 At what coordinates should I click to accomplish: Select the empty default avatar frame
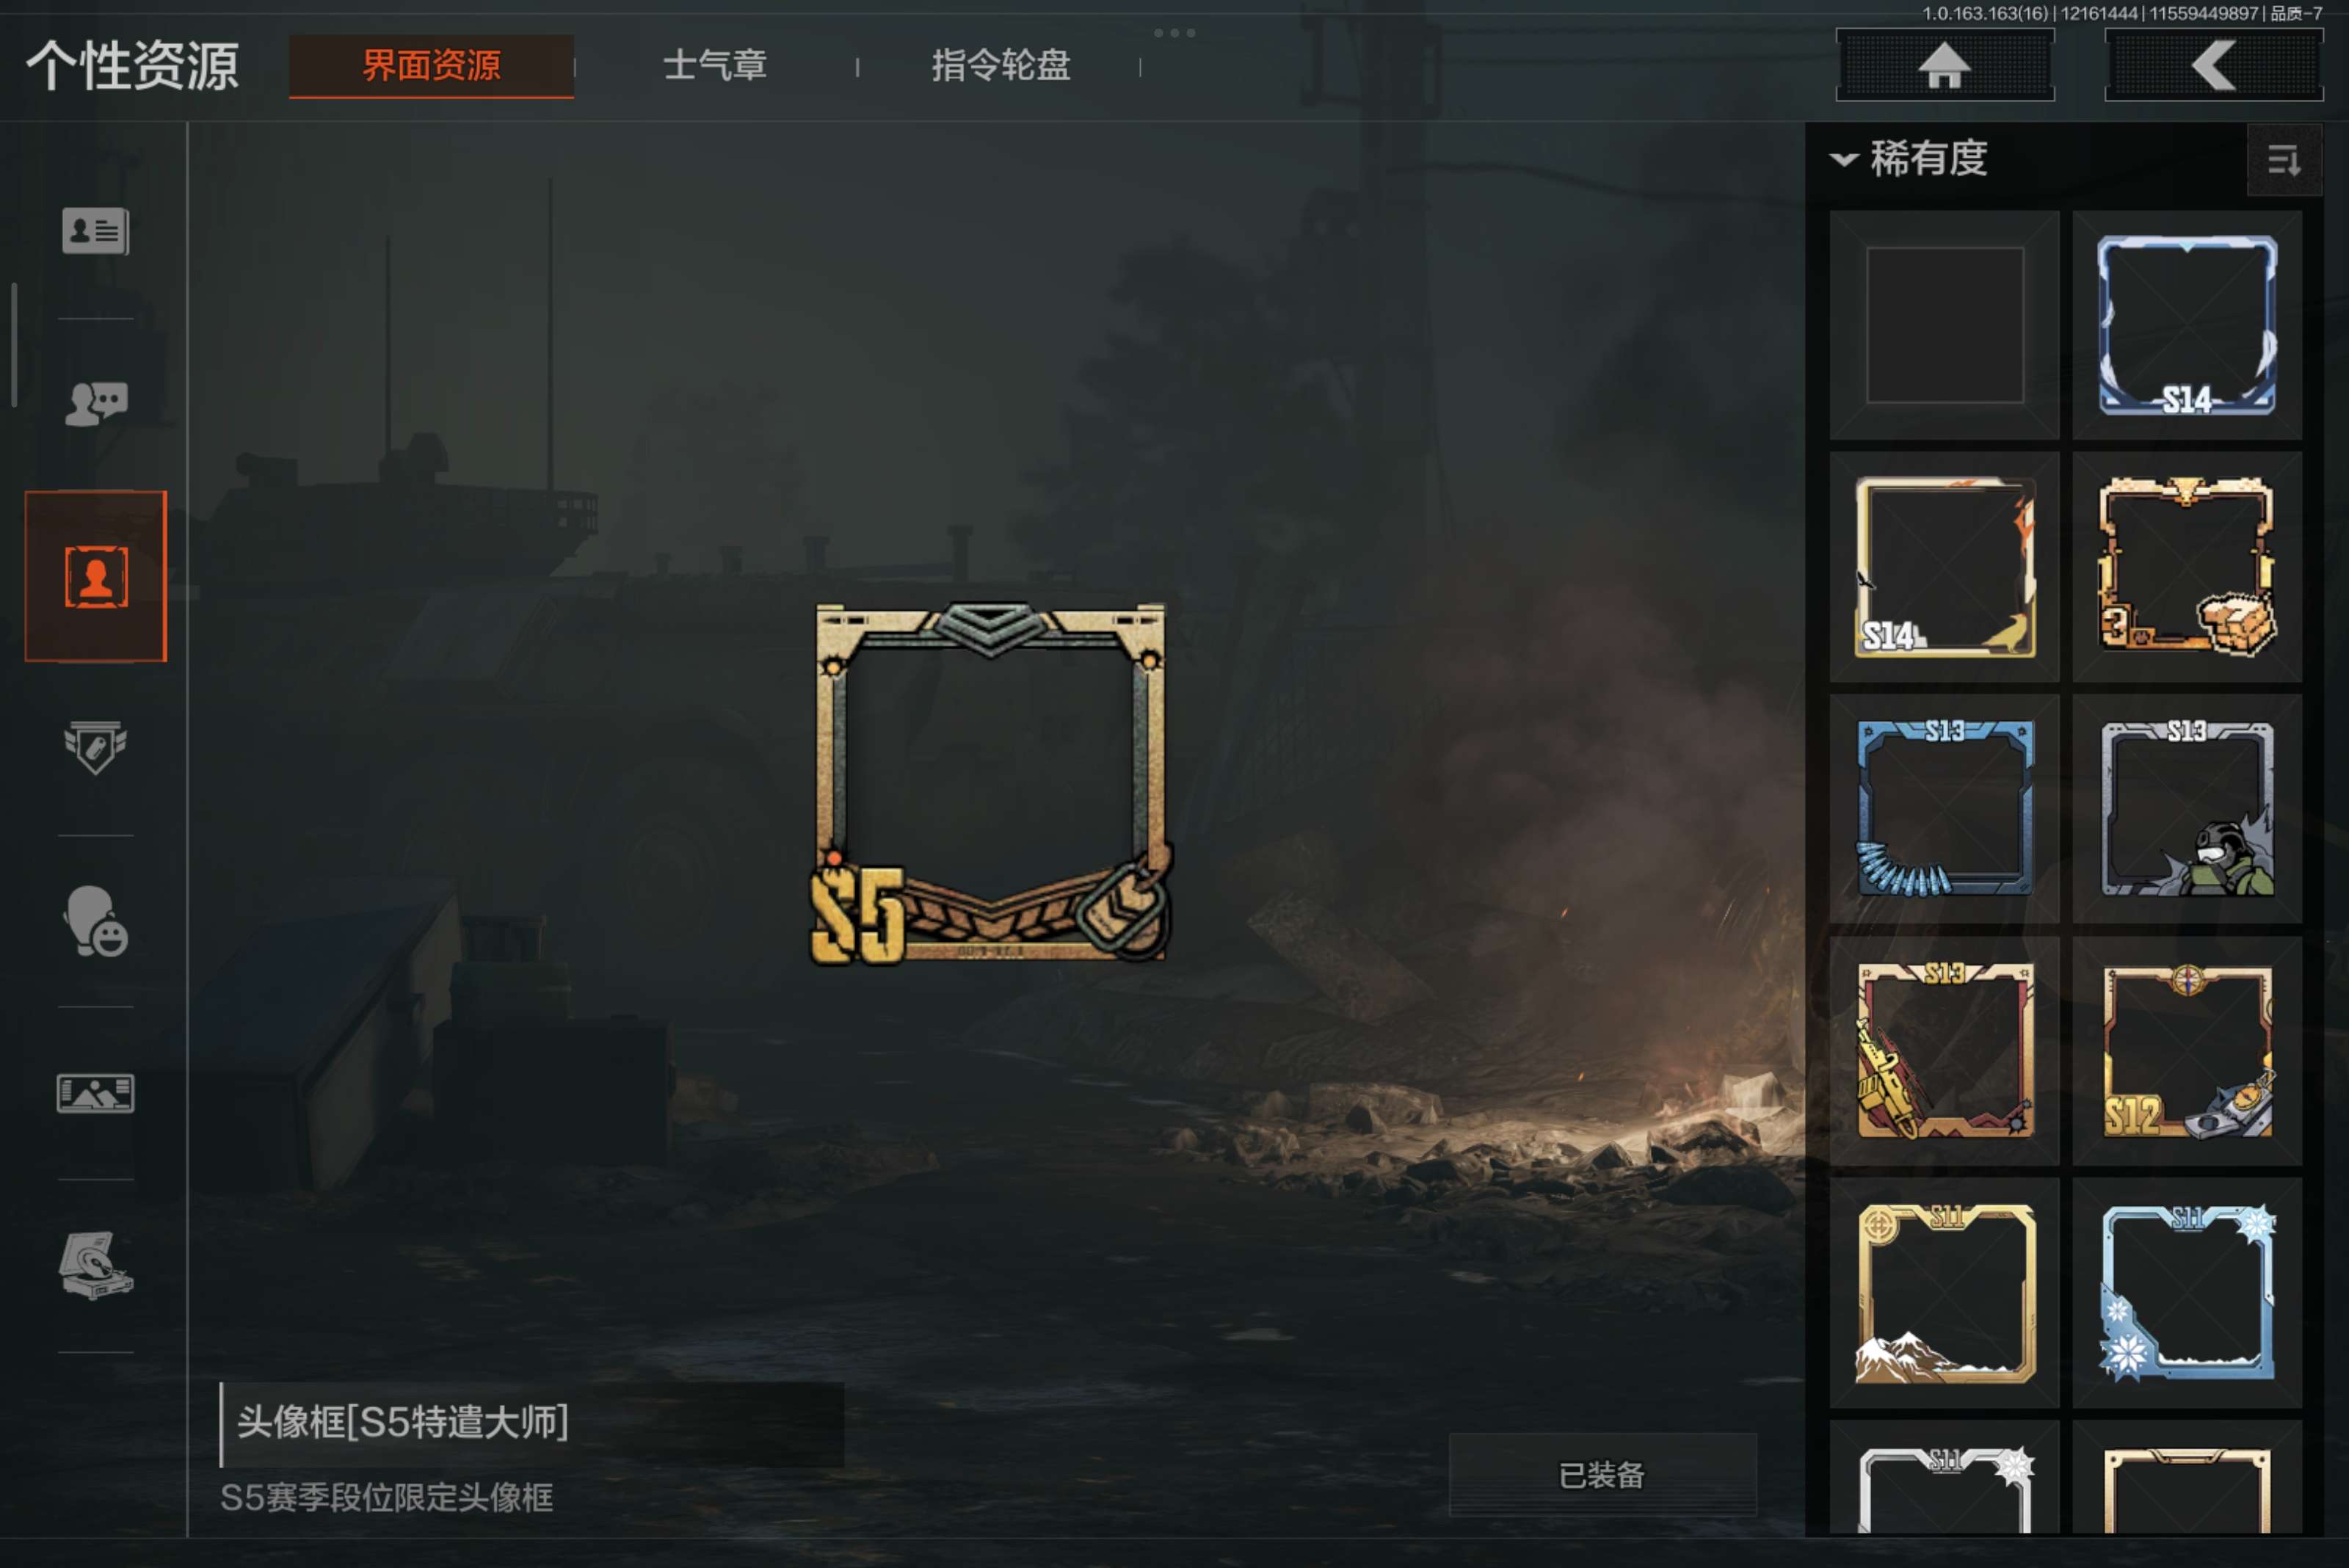[1944, 325]
